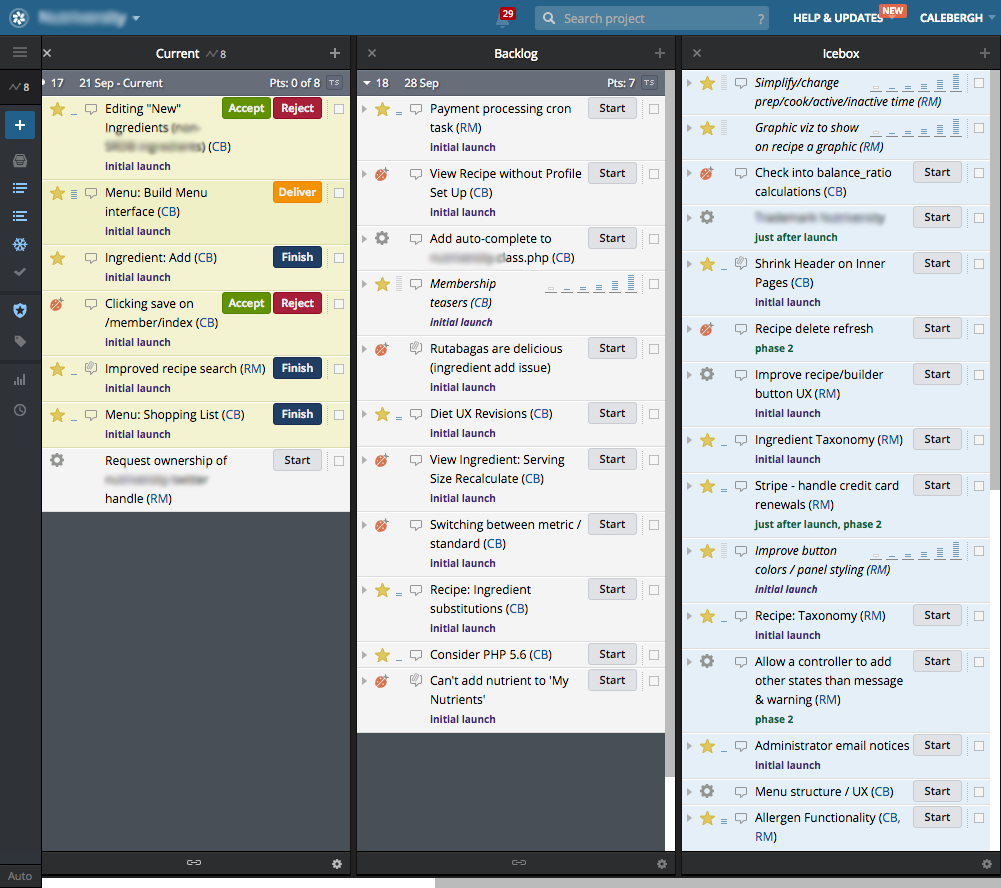Open gear settings at bottom of Backlog panel

661,864
